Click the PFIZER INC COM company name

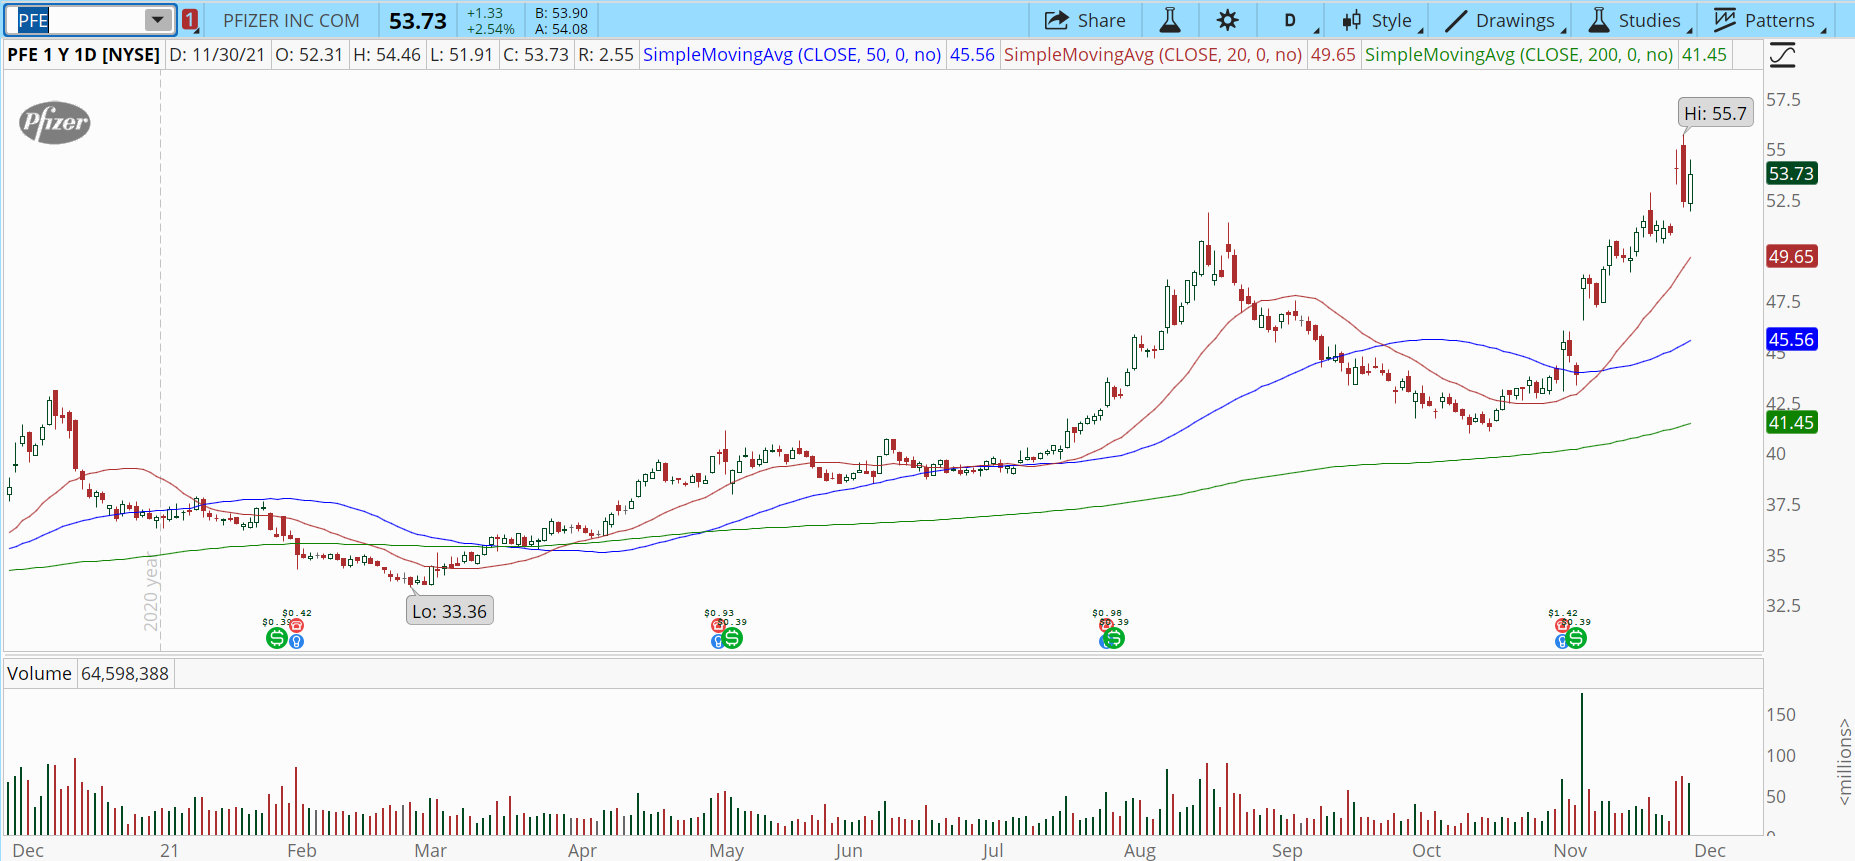pos(291,20)
